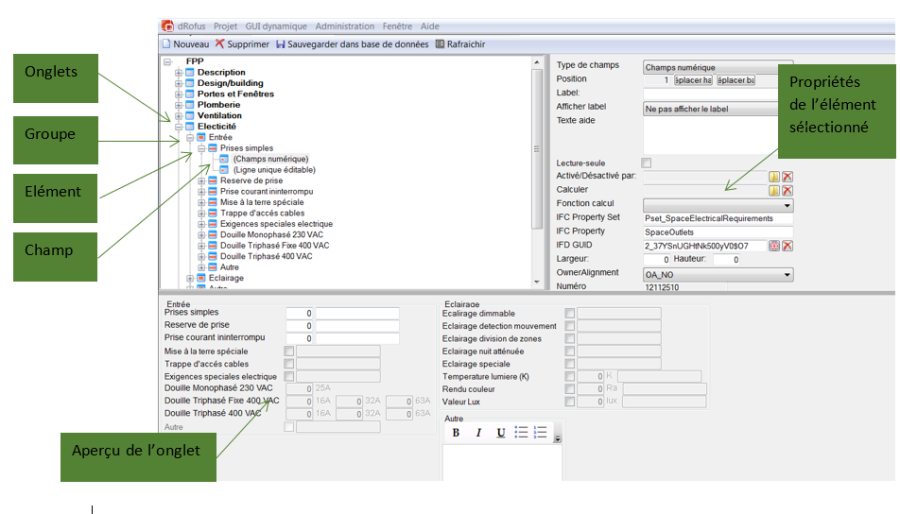
Task: Click yellow edit icon beside Activé/Désactivé par
Action: pos(773,176)
